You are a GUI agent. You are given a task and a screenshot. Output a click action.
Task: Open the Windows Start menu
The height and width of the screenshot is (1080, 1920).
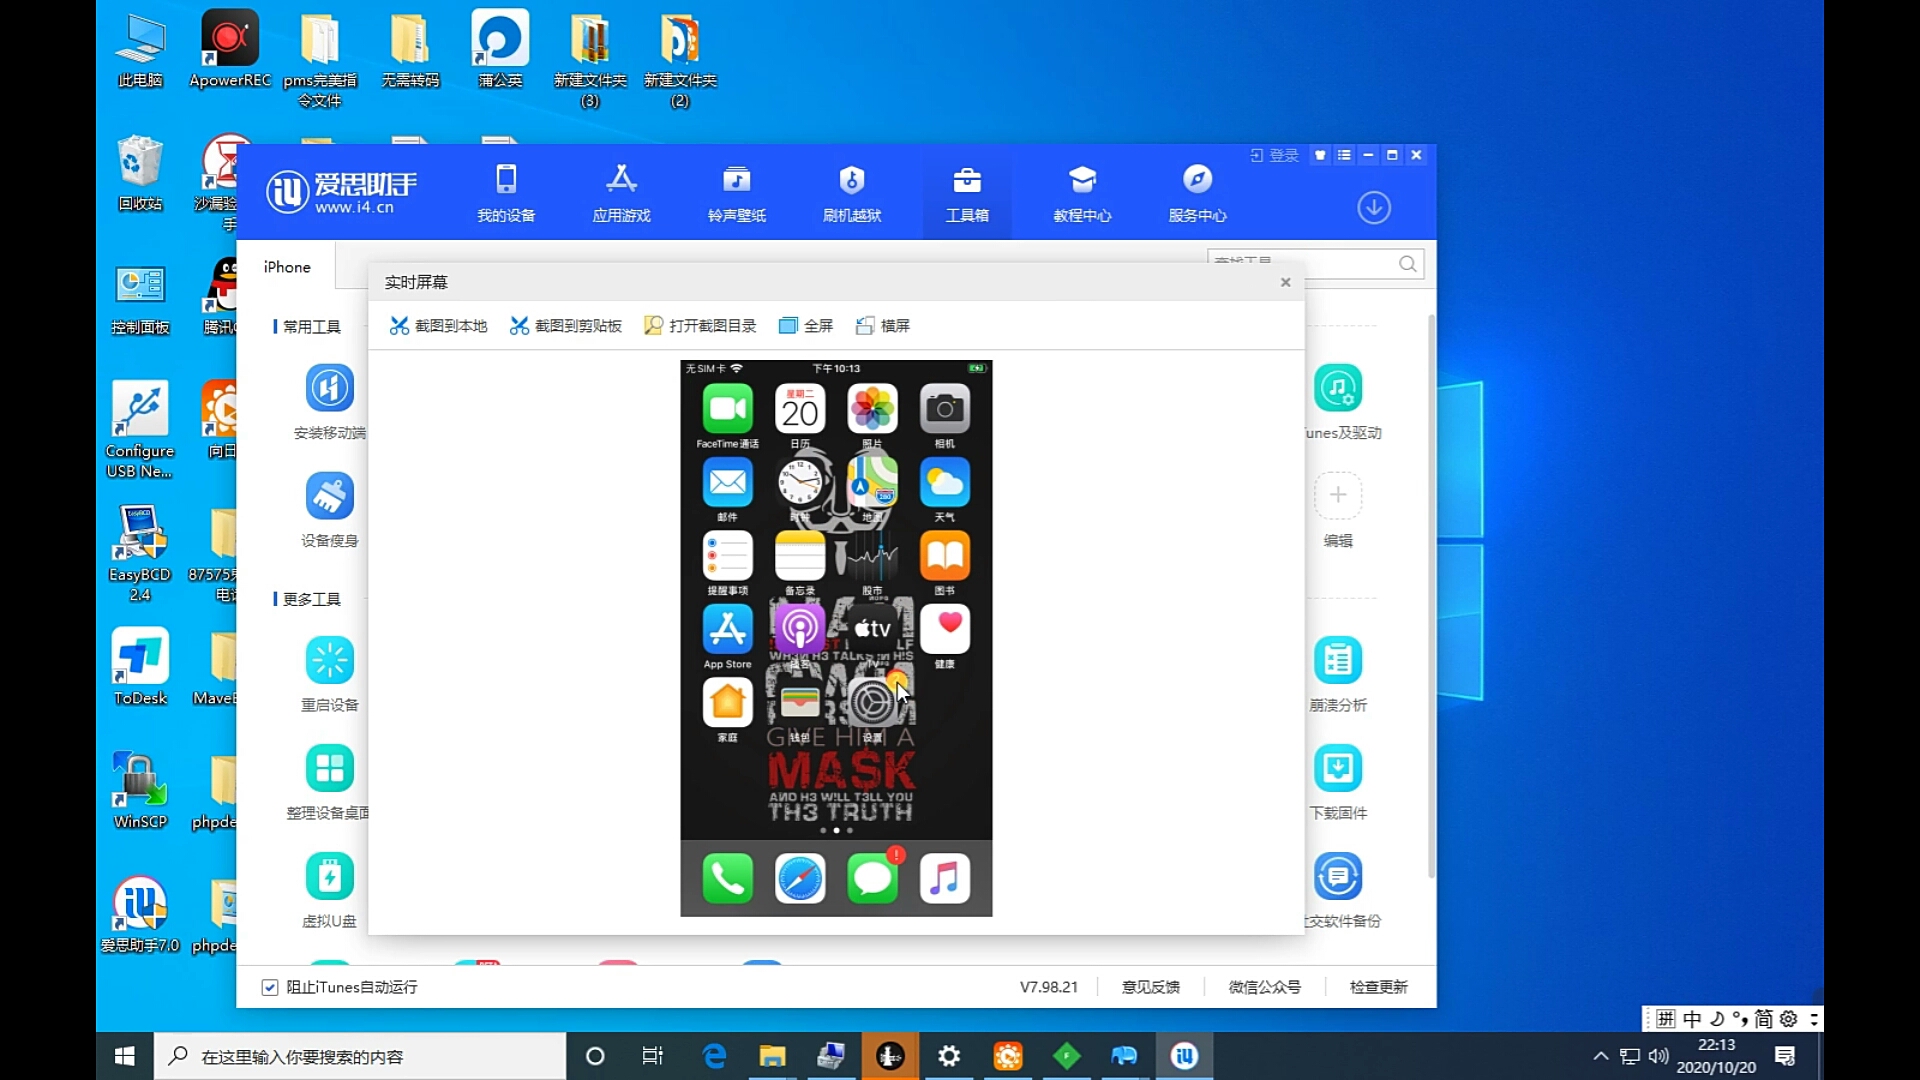click(125, 1056)
